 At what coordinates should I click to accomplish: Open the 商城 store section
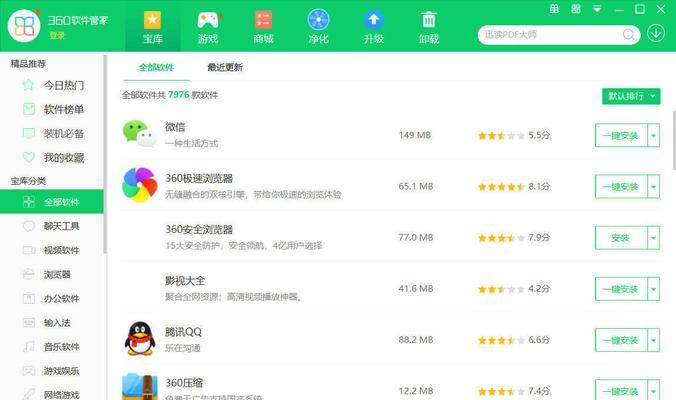263,28
